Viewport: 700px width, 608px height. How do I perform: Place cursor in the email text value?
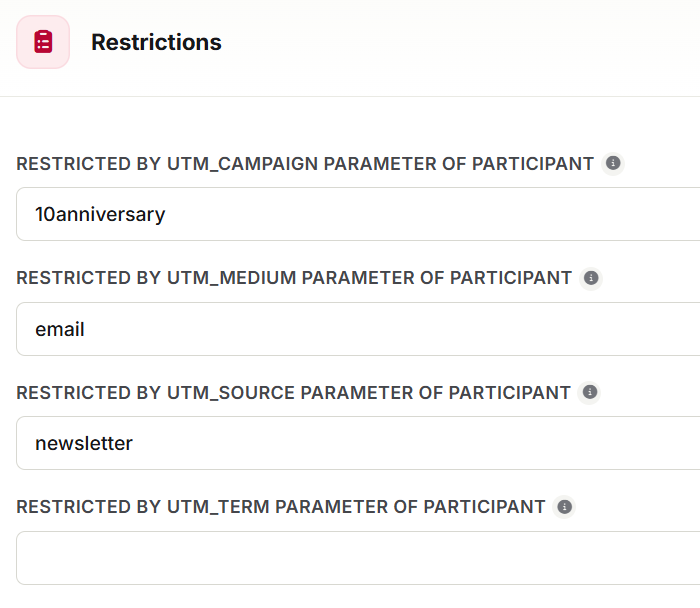tap(60, 329)
